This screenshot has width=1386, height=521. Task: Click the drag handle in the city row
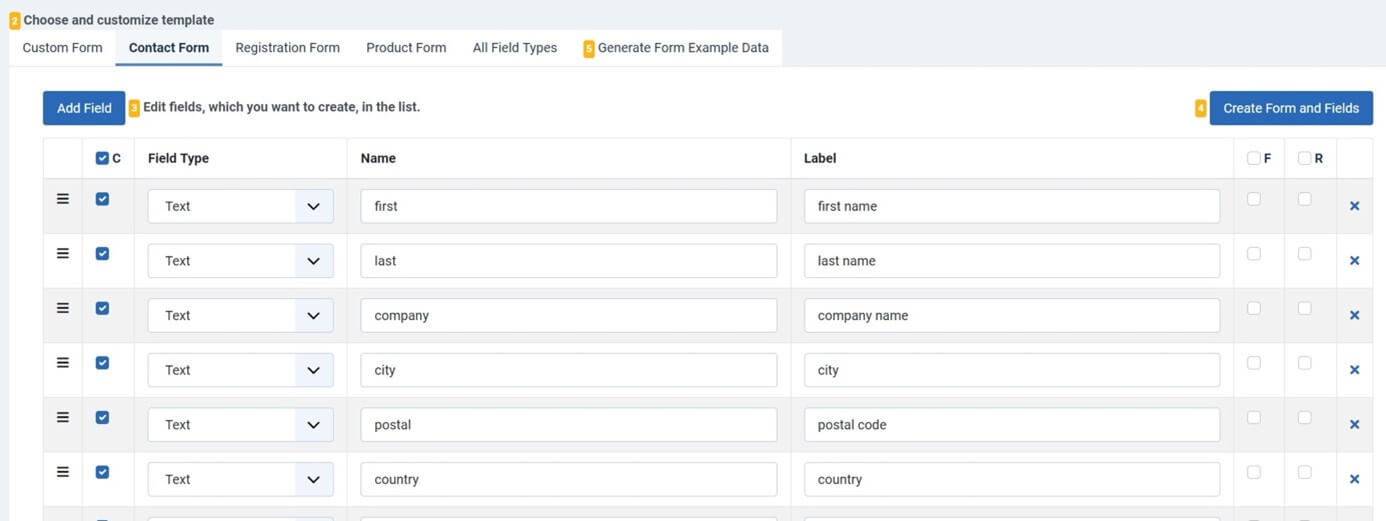point(62,363)
